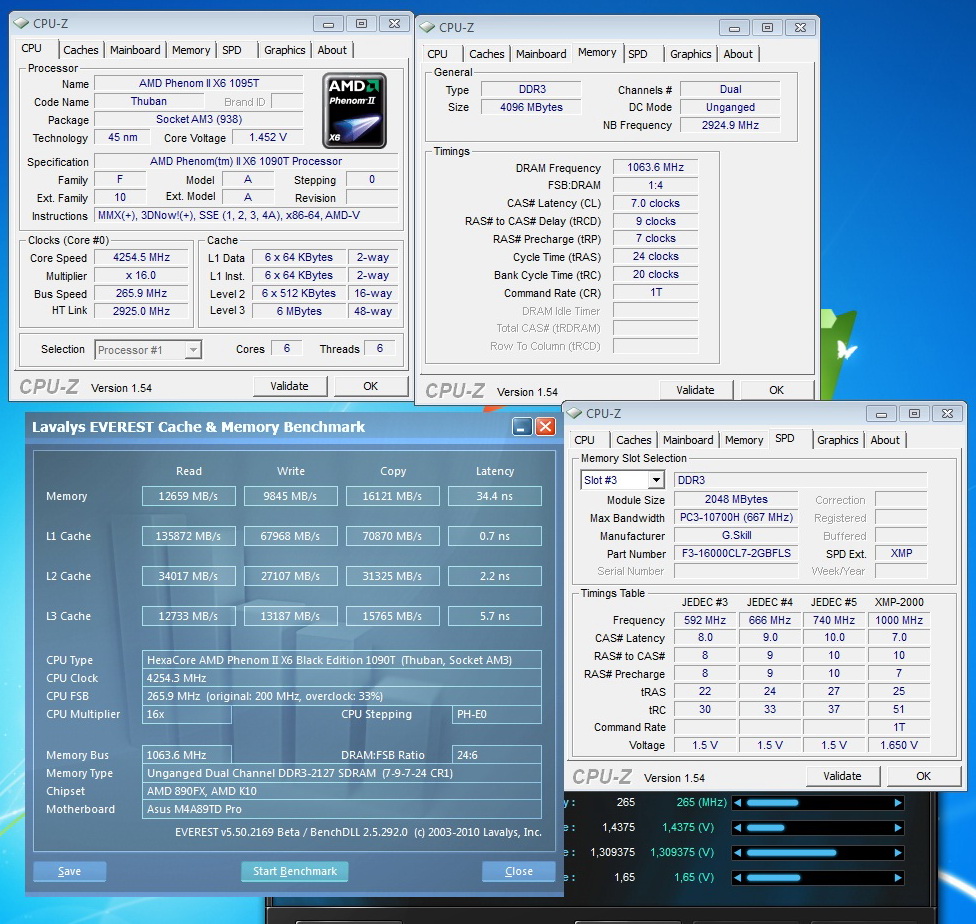Click right arrow of the 1,4375 V slider
The image size is (976, 924).
click(898, 827)
